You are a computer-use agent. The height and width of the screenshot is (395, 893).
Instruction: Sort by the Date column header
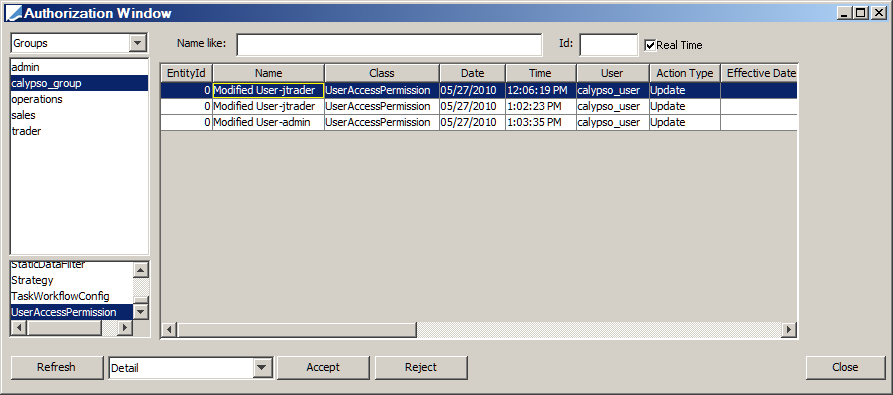tap(472, 73)
